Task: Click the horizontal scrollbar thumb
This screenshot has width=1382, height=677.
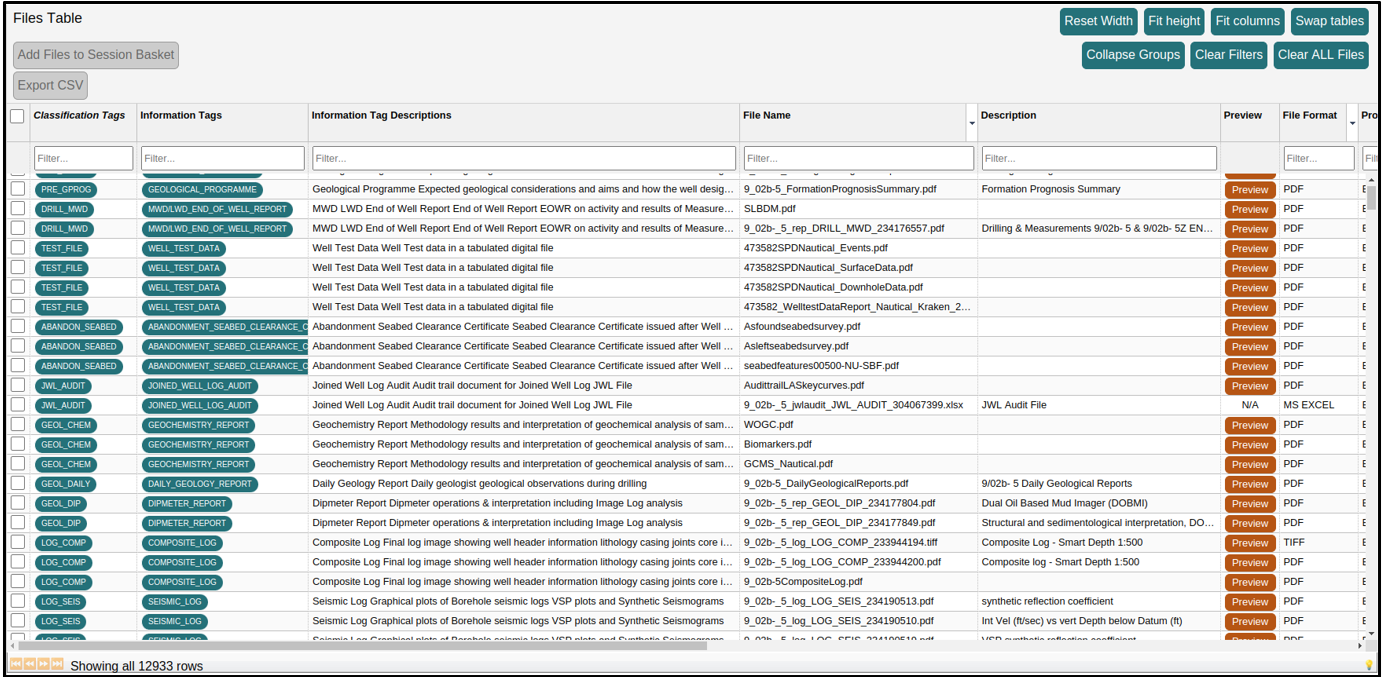Action: coord(363,645)
